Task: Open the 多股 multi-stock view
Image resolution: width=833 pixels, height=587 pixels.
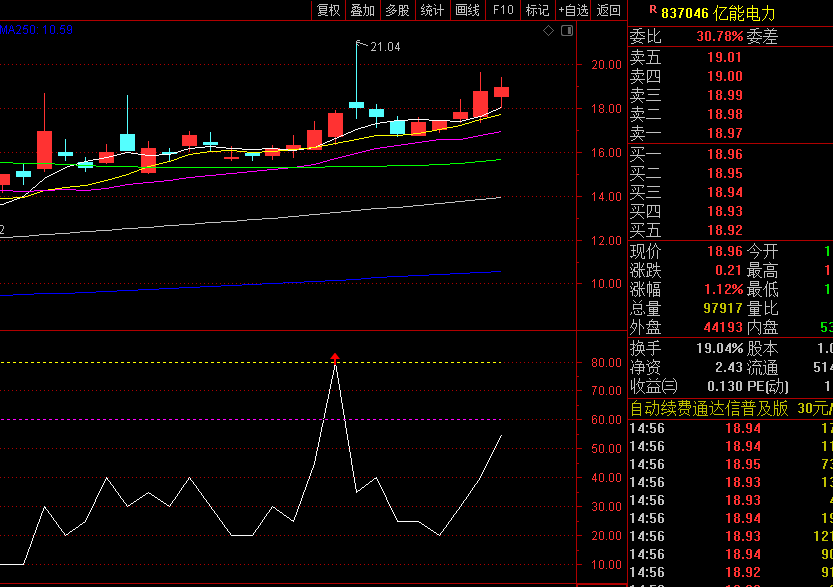Action: tap(397, 10)
